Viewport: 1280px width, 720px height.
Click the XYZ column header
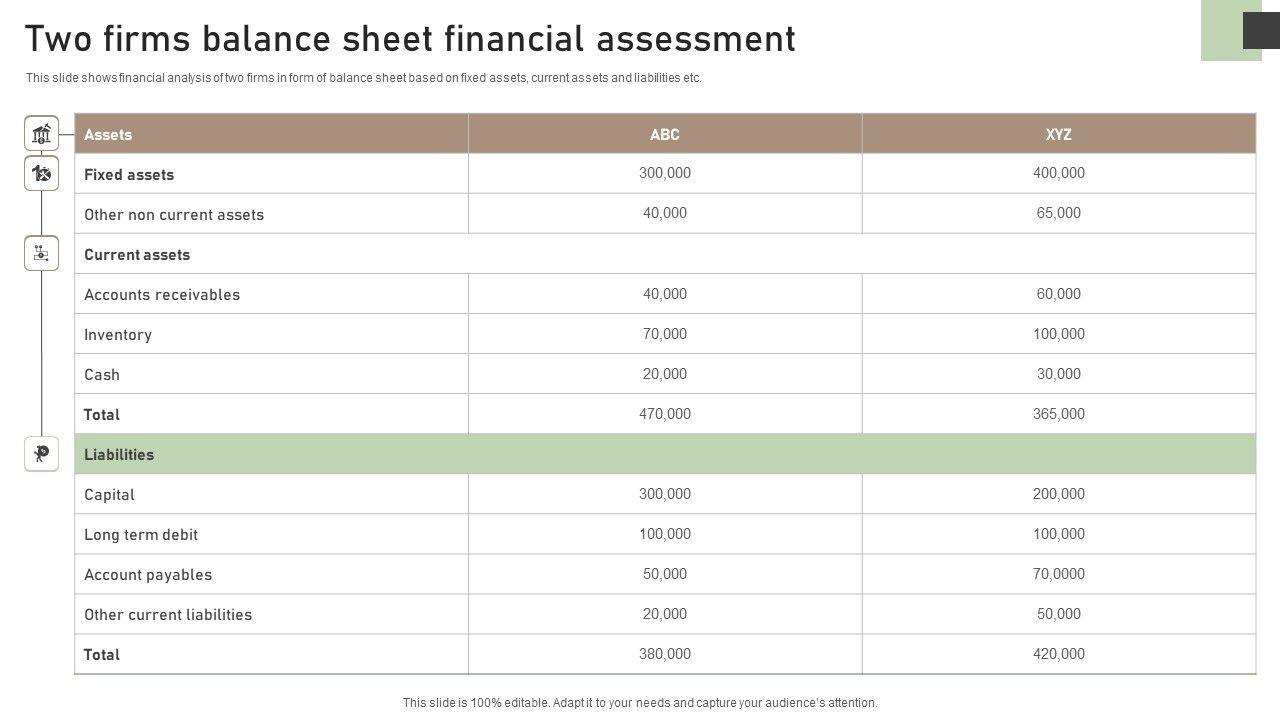(1058, 134)
